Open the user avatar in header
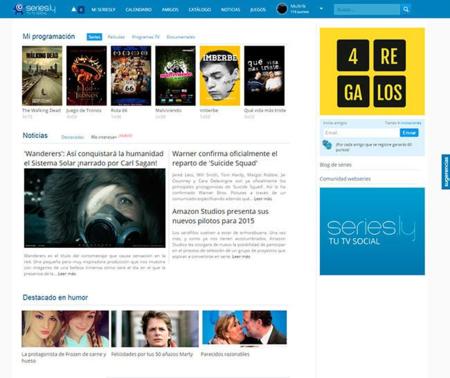 282,9
